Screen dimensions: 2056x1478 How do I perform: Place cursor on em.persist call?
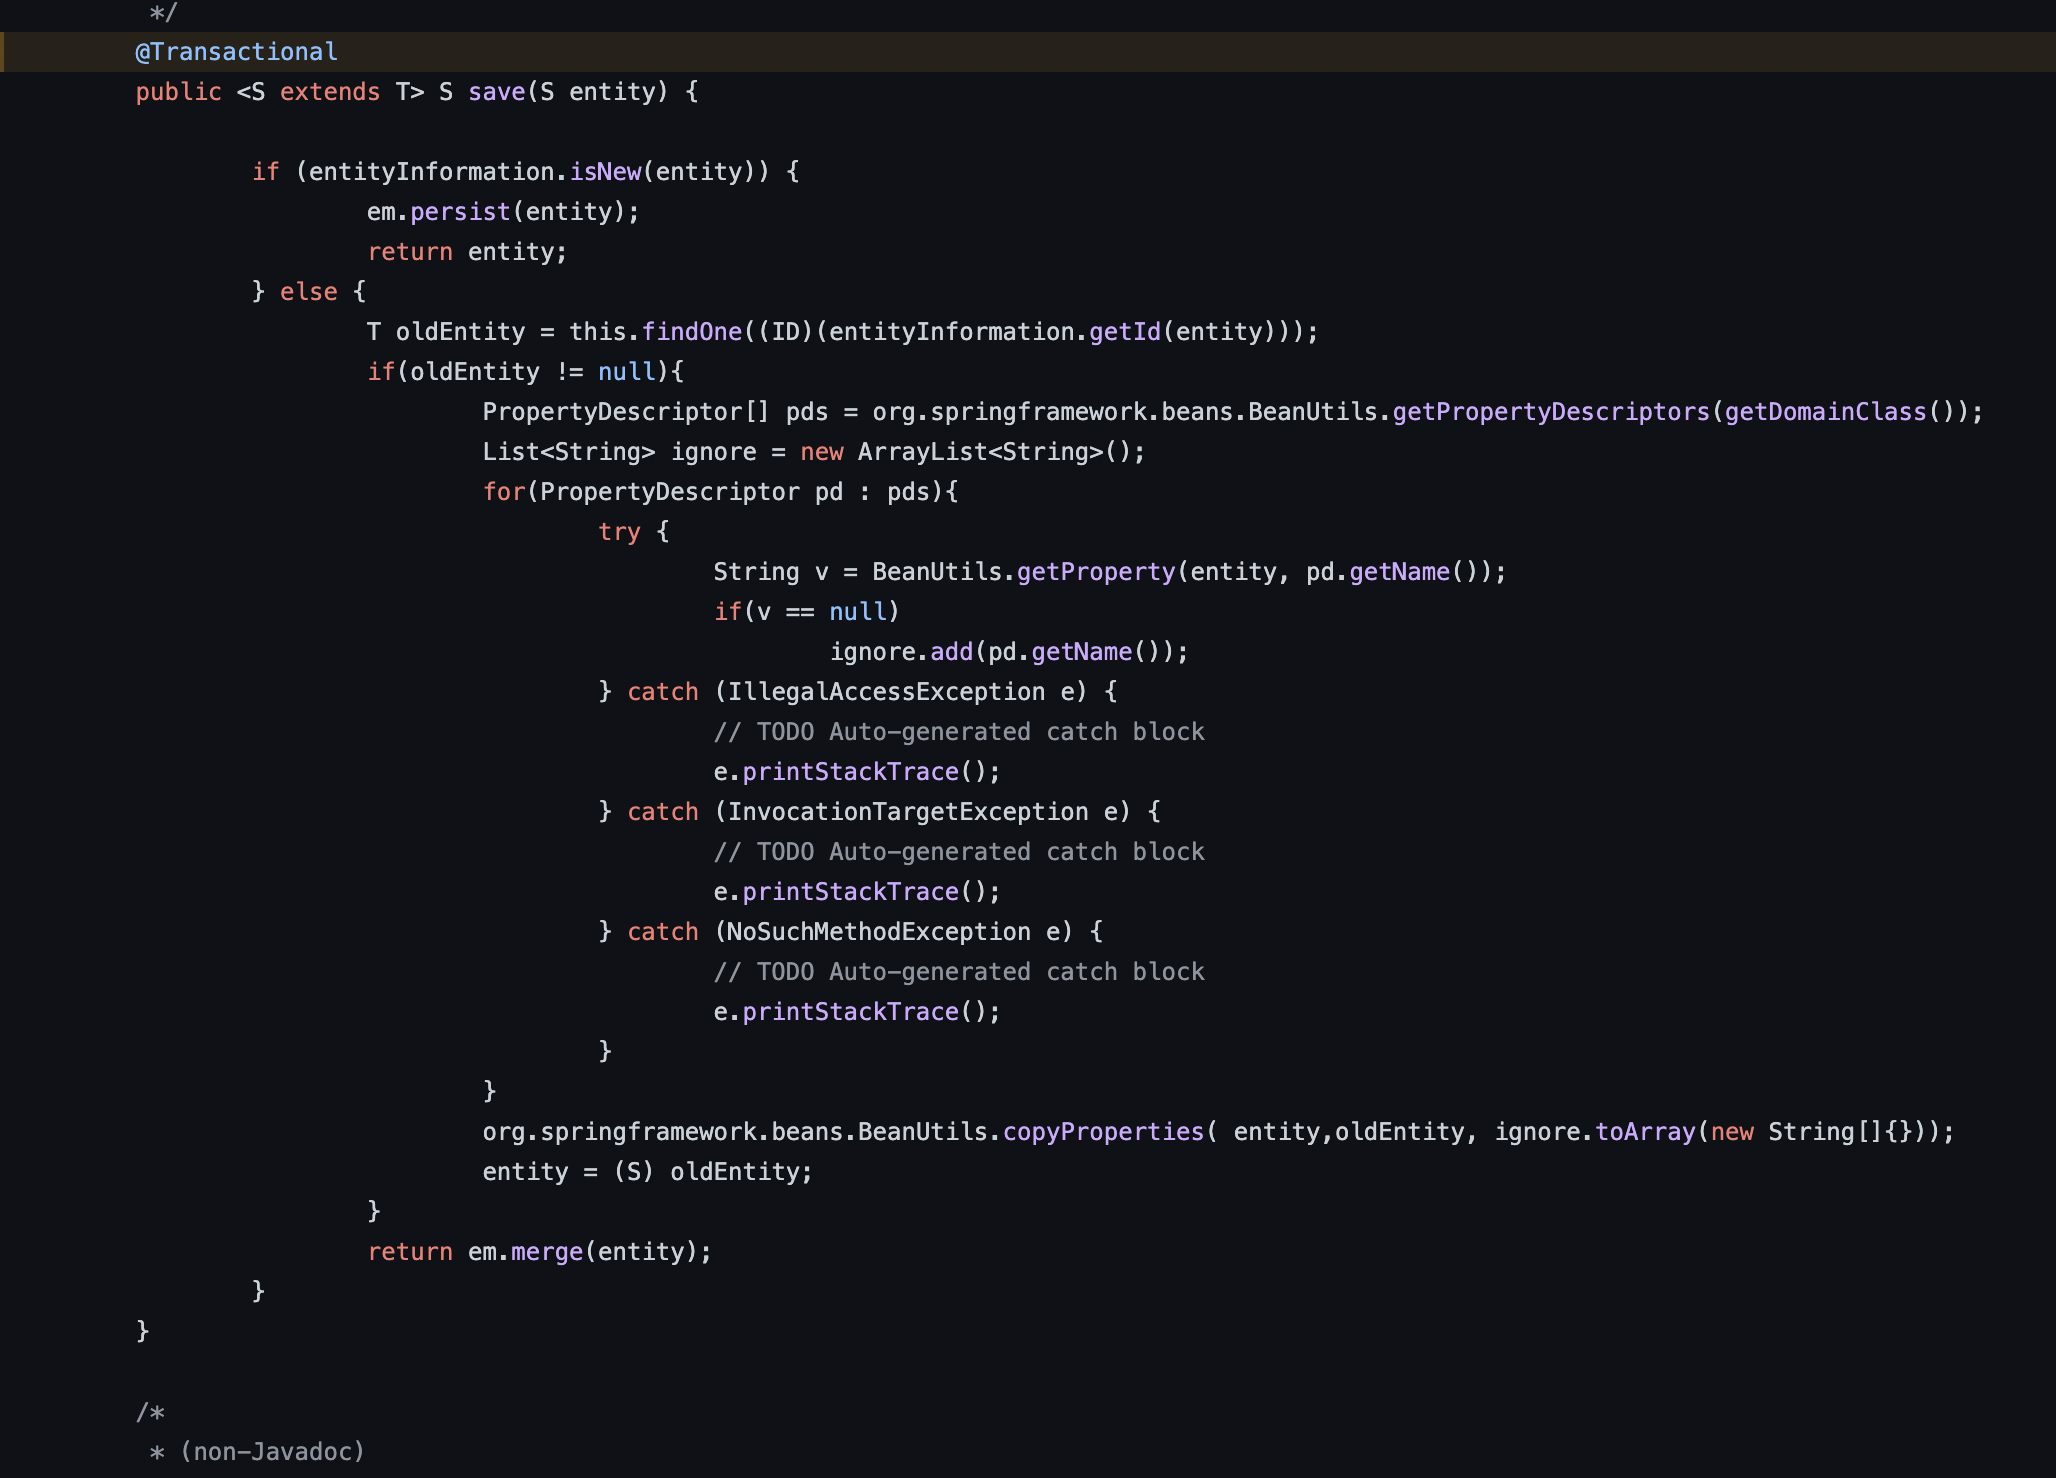coord(459,212)
